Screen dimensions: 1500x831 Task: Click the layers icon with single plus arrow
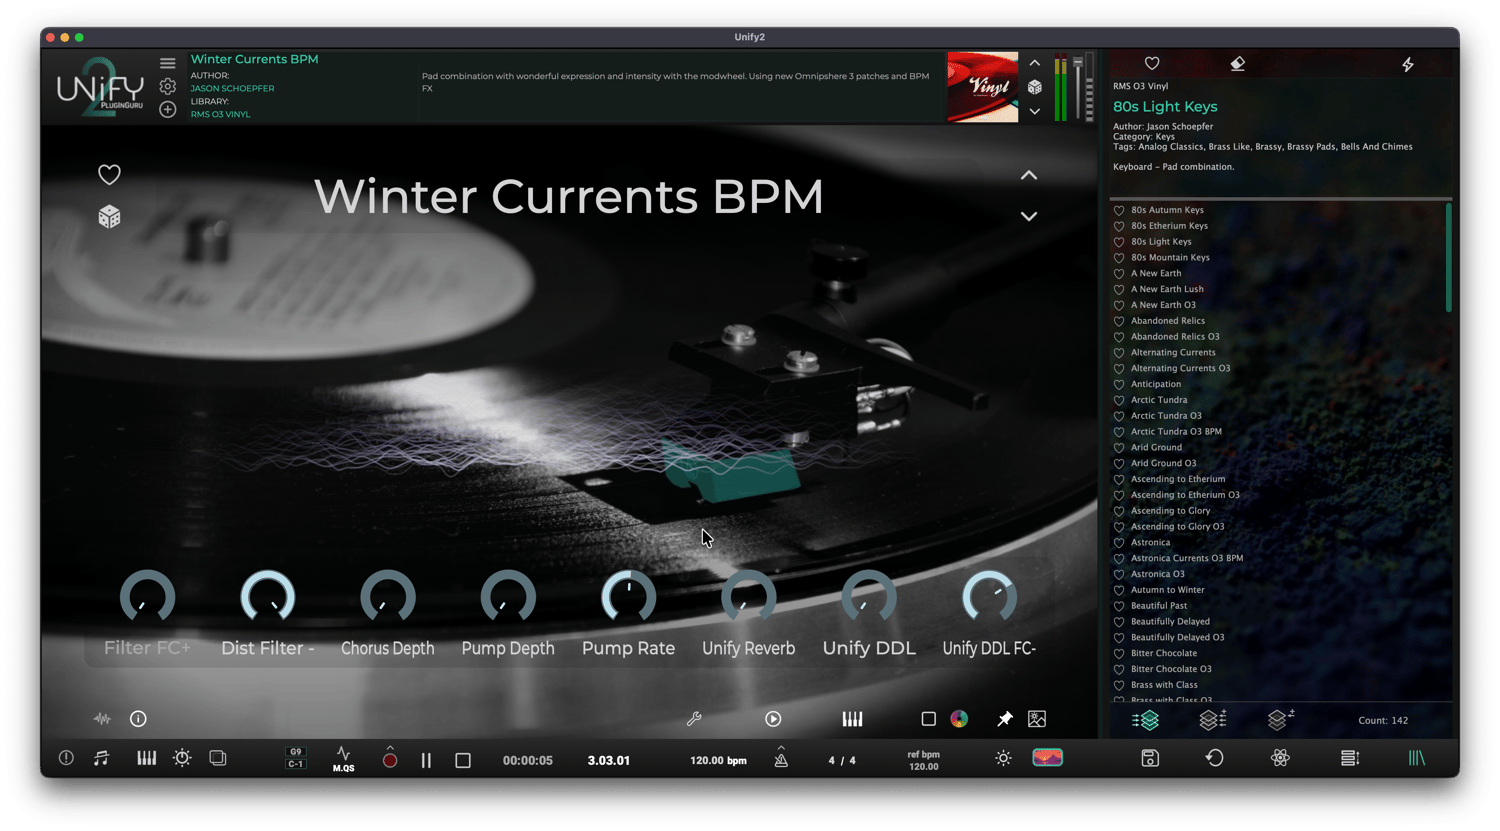point(1280,720)
